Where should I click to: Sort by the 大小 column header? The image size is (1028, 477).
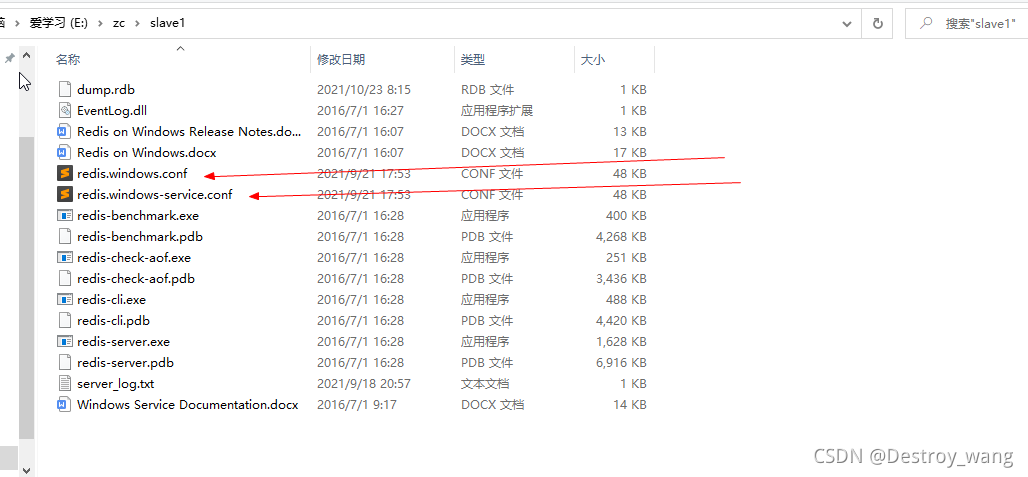pyautogui.click(x=593, y=60)
